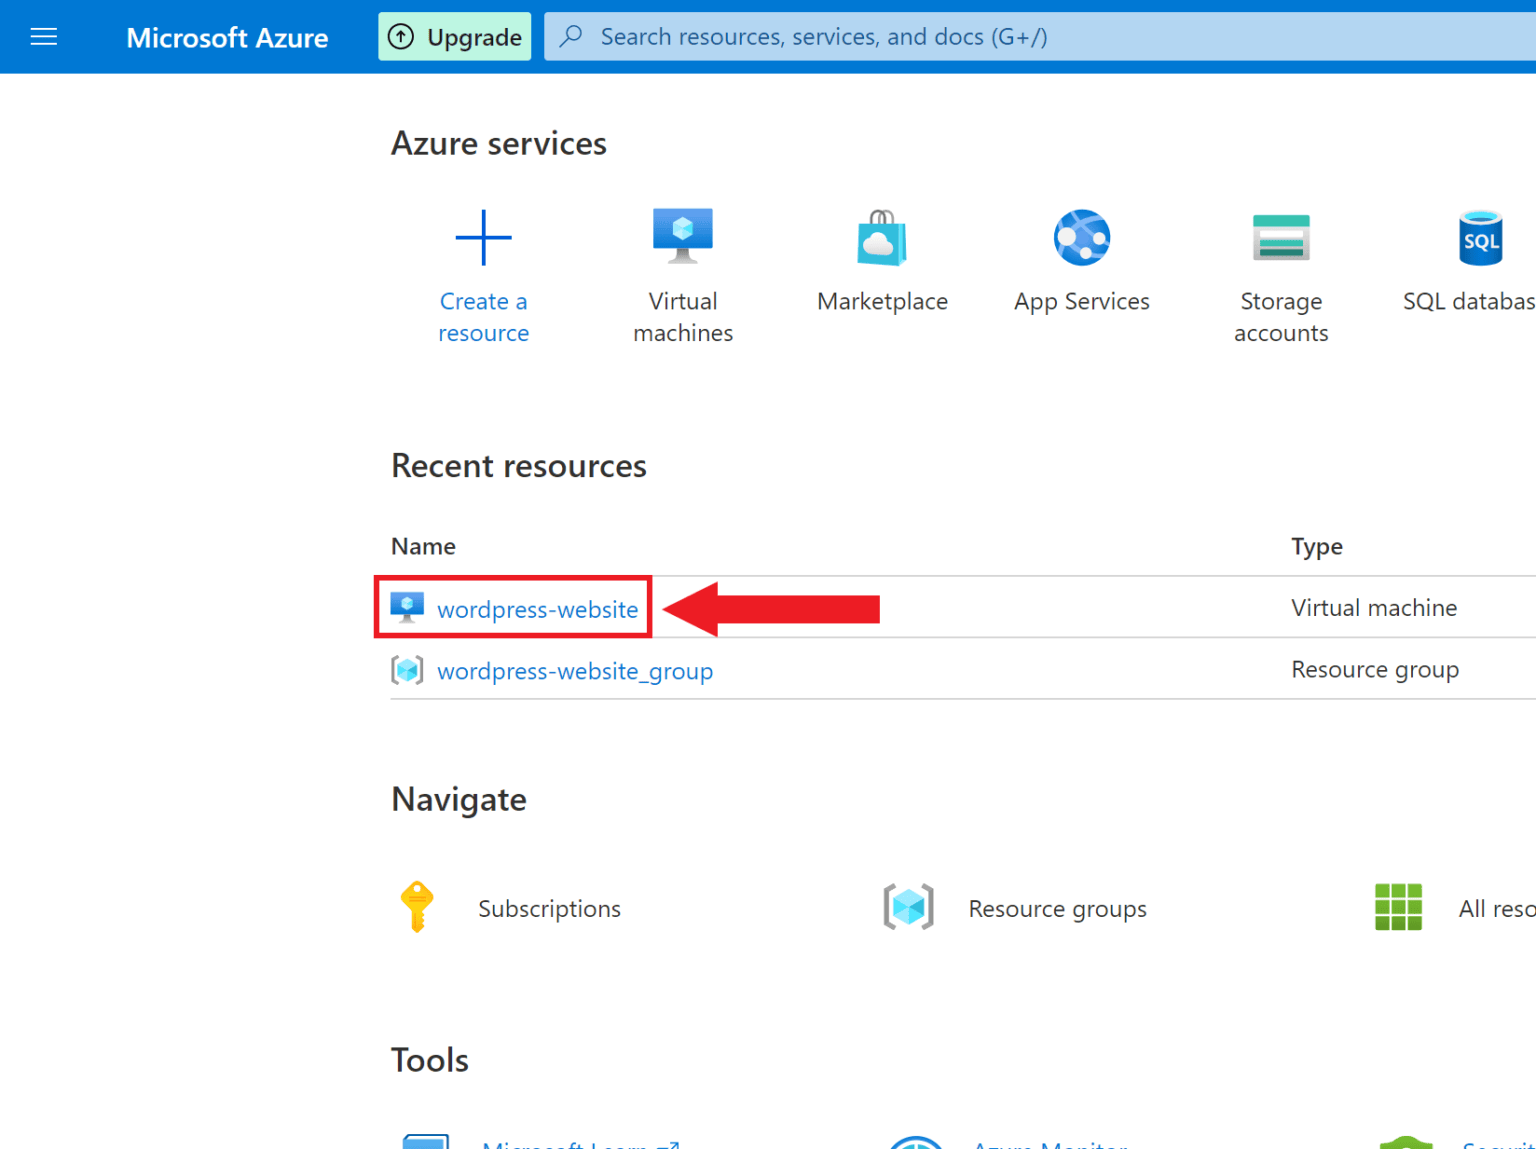Screen dimensions: 1536x1149
Task: Open the Marketplace shopping bag icon
Action: (x=882, y=238)
